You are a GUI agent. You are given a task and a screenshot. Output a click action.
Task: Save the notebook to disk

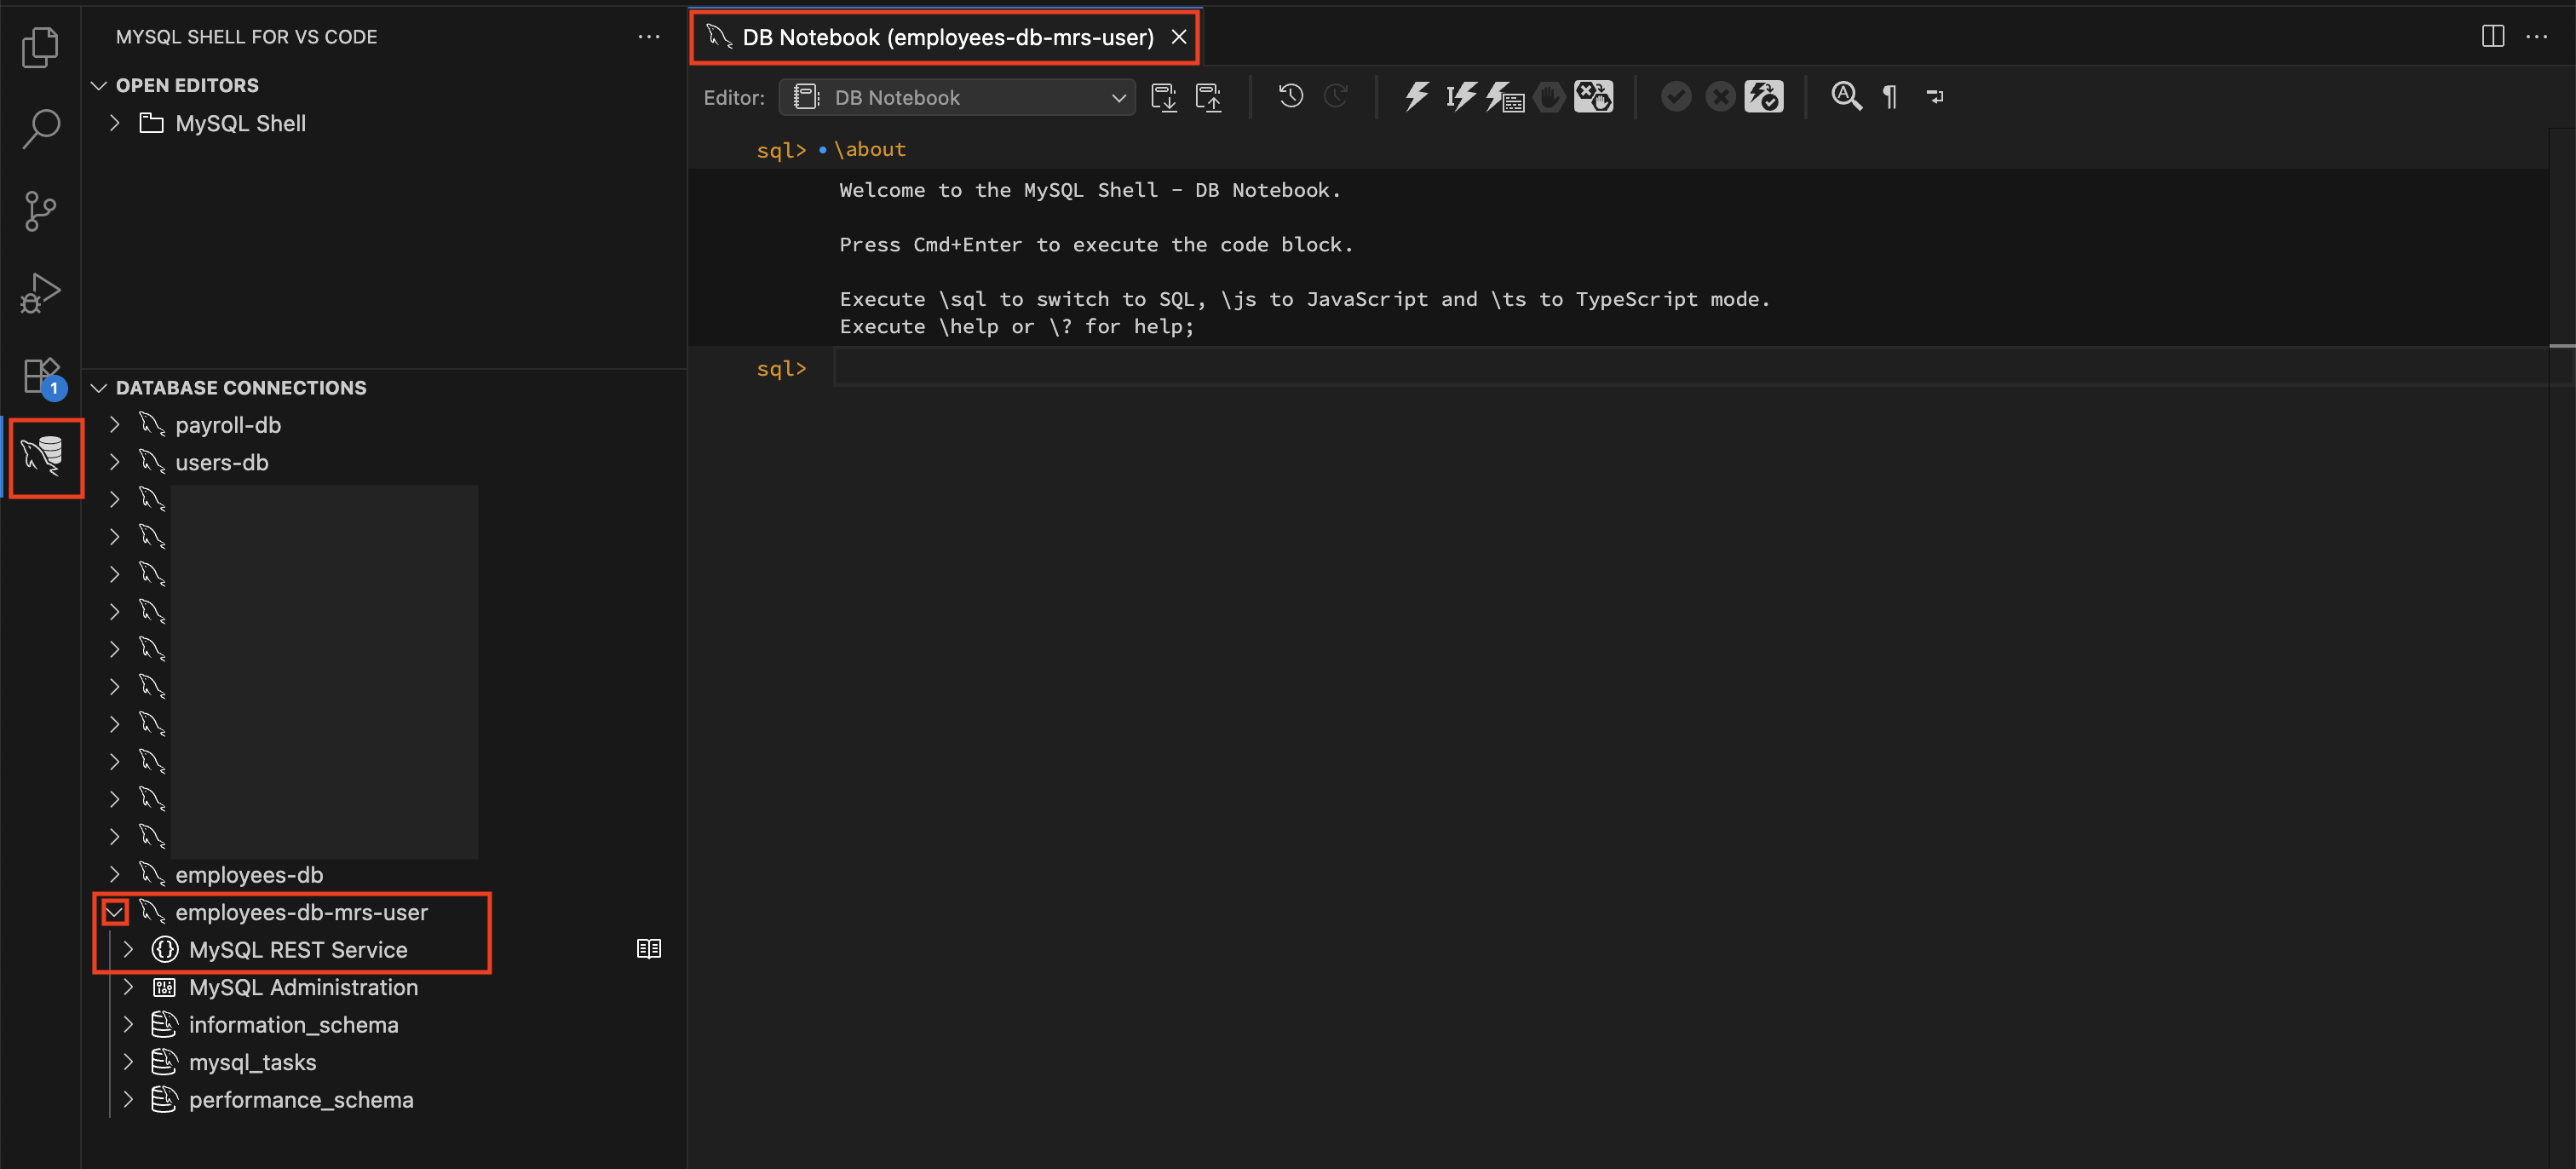click(x=1164, y=96)
